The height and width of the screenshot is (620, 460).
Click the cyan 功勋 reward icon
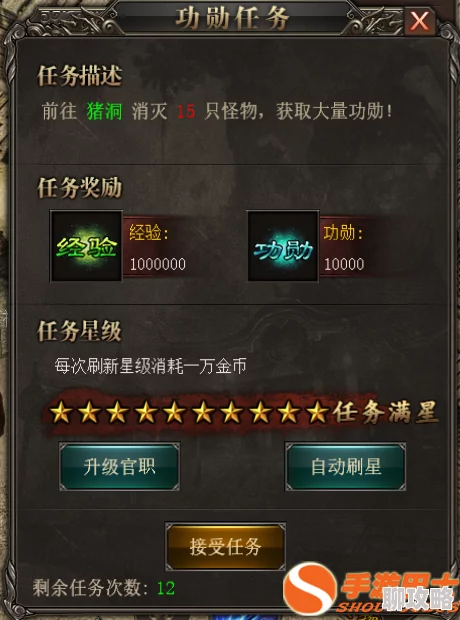click(283, 246)
